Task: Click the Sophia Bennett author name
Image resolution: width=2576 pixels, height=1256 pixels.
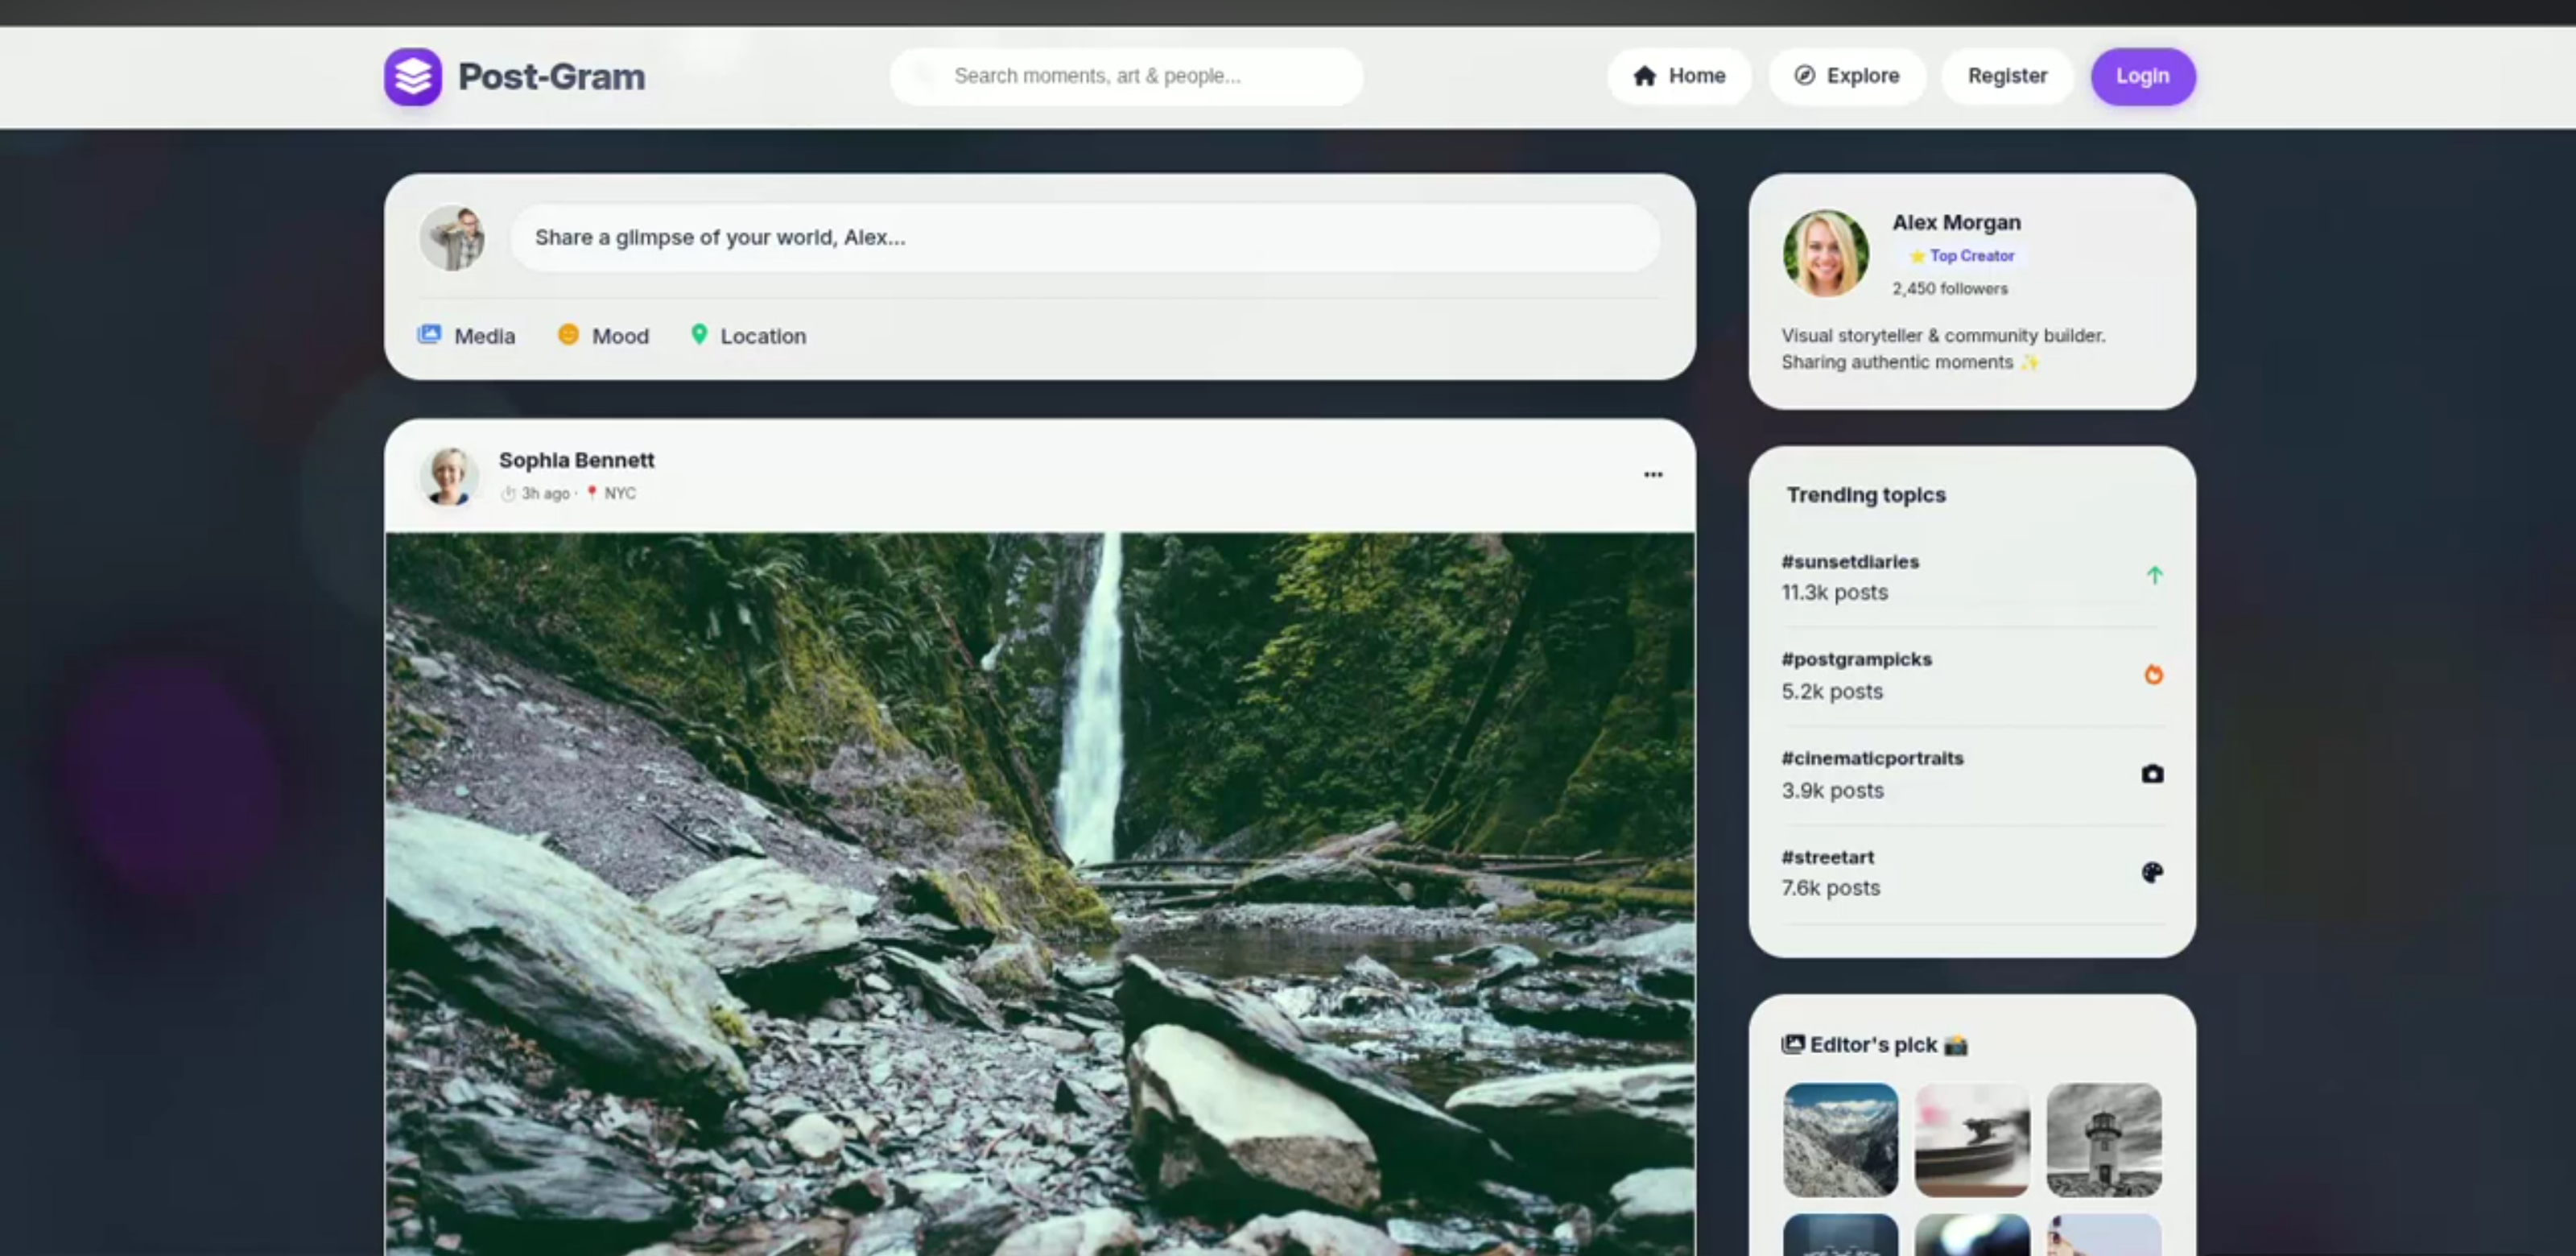Action: tap(576, 460)
